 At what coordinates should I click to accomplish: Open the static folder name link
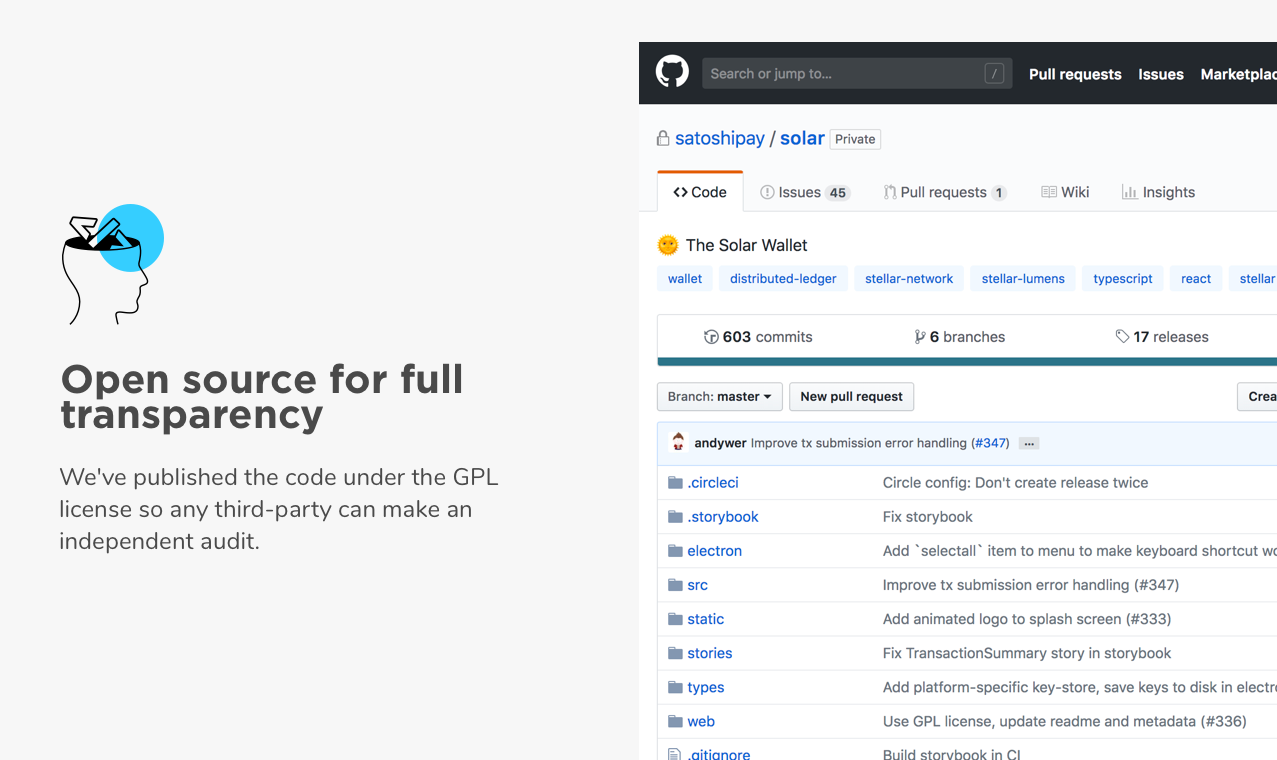tap(705, 619)
